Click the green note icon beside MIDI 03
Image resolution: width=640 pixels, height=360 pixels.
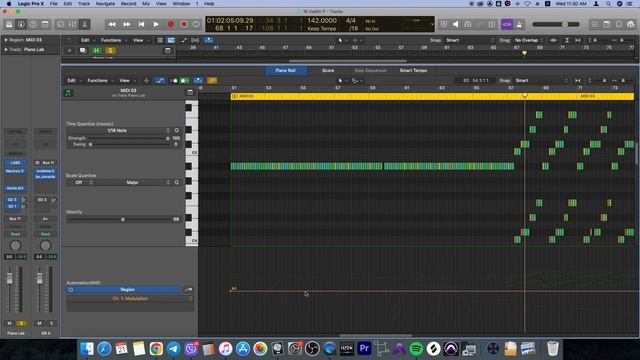[x=68, y=93]
